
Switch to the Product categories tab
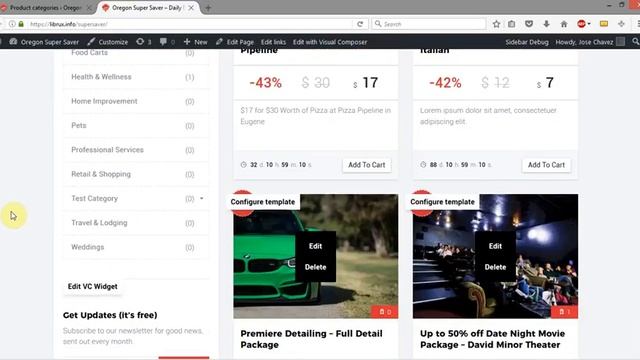(45, 8)
